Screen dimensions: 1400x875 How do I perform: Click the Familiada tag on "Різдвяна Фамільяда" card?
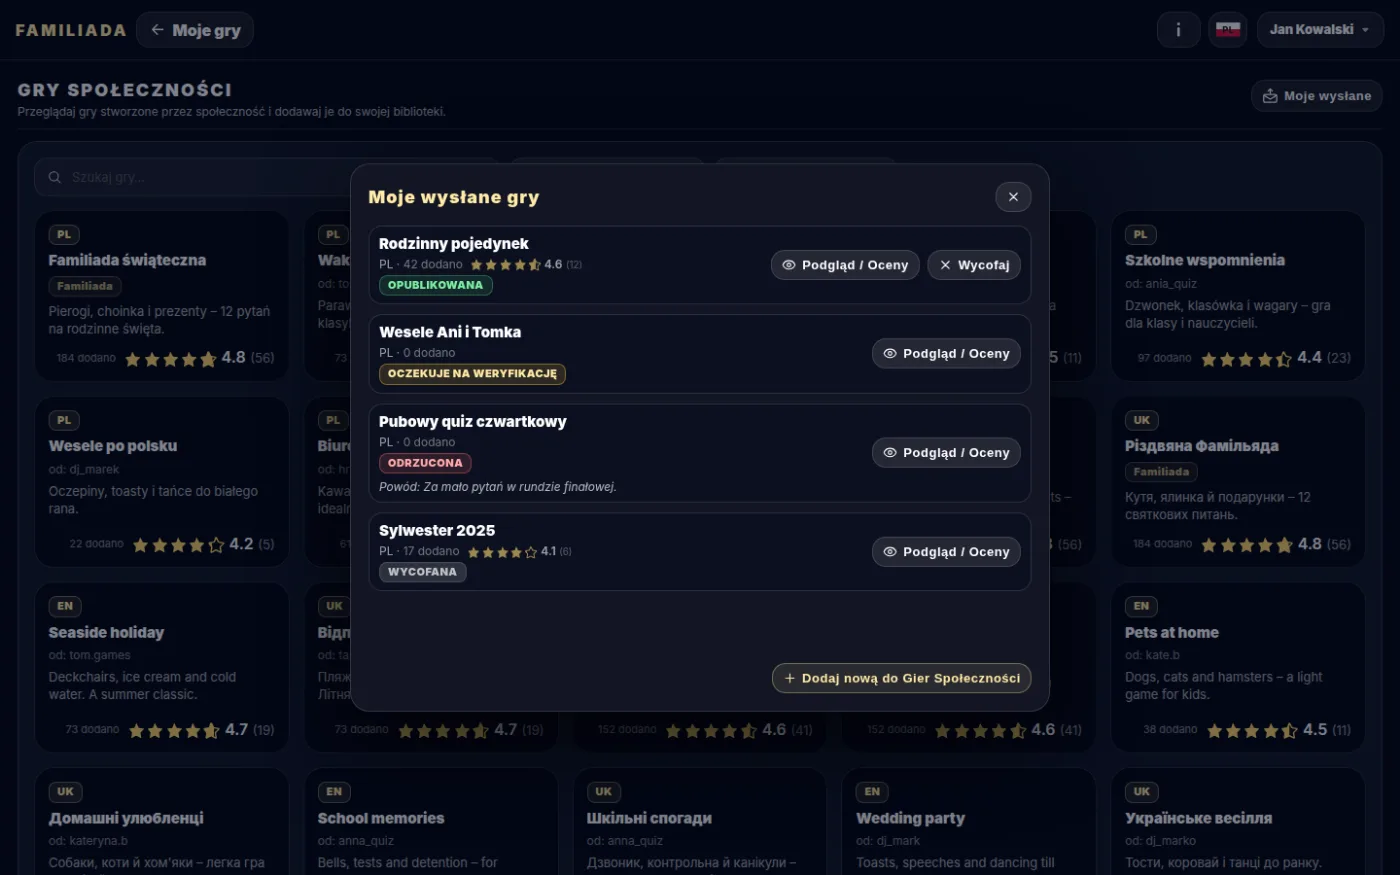1161,472
